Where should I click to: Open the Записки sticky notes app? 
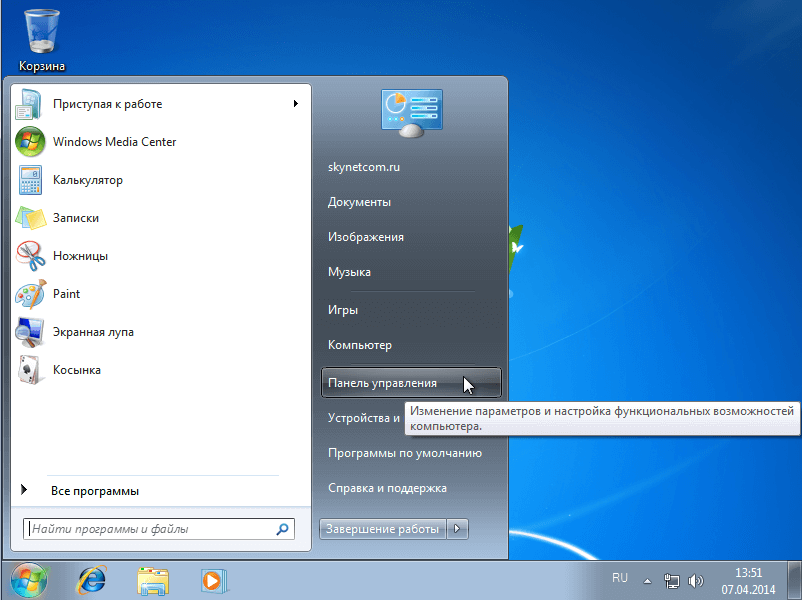(75, 218)
